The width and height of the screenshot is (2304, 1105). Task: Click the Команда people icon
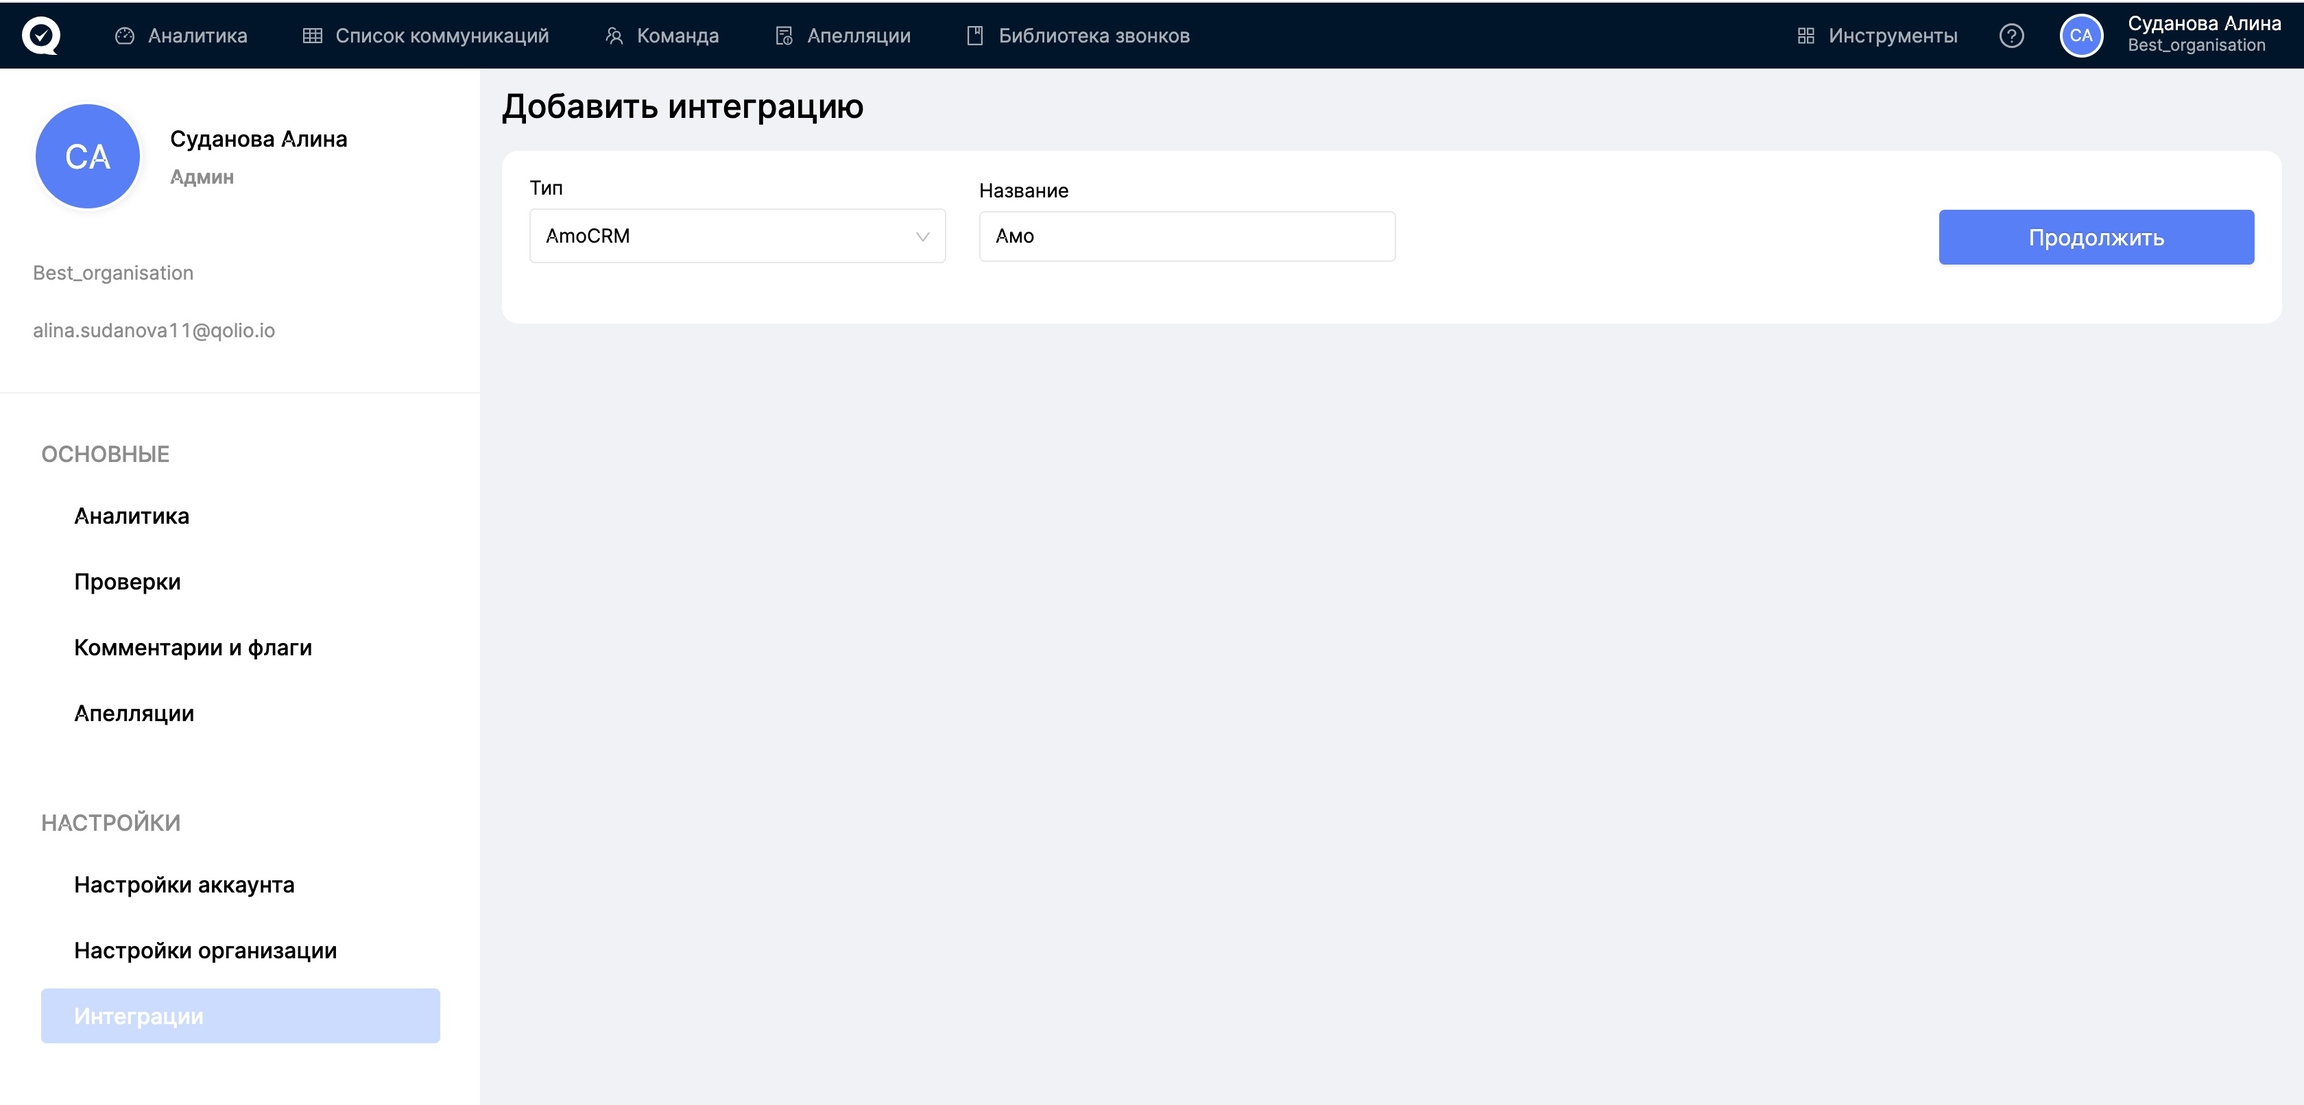614,36
